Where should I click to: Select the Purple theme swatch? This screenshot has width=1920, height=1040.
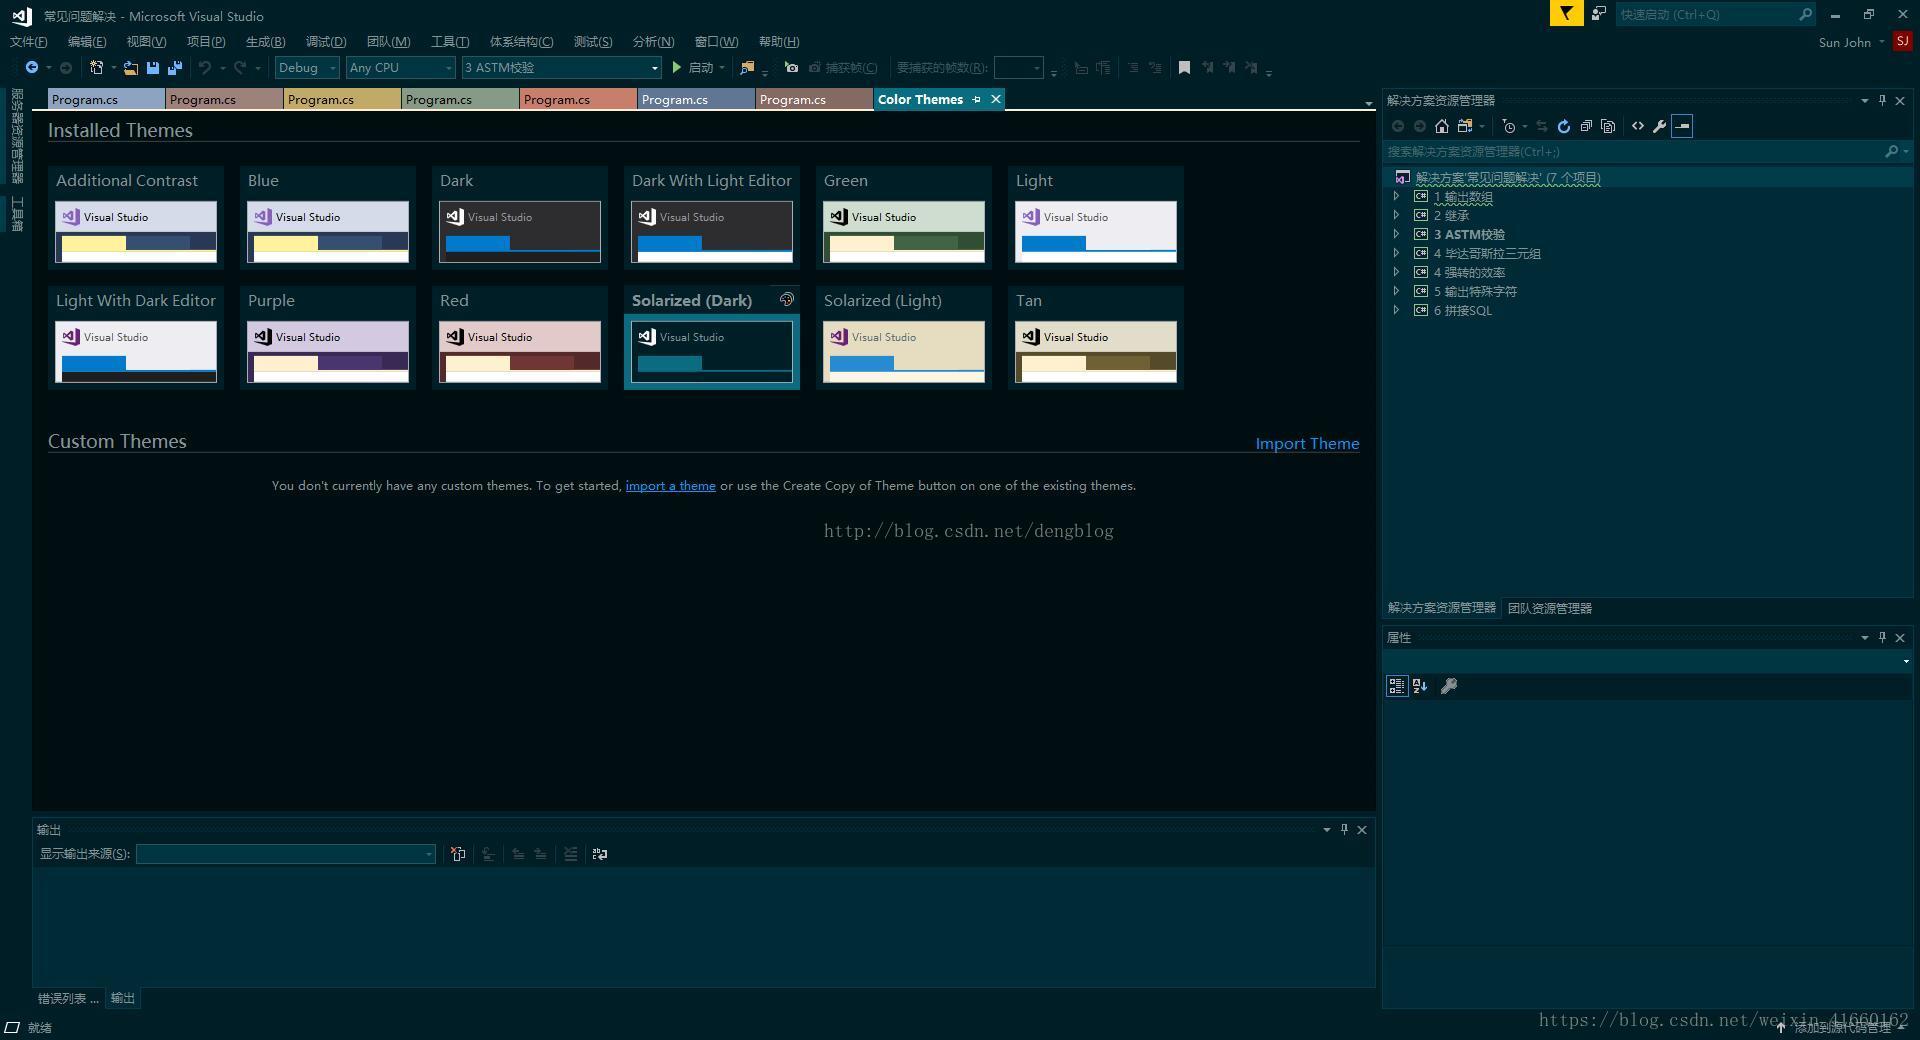(328, 352)
